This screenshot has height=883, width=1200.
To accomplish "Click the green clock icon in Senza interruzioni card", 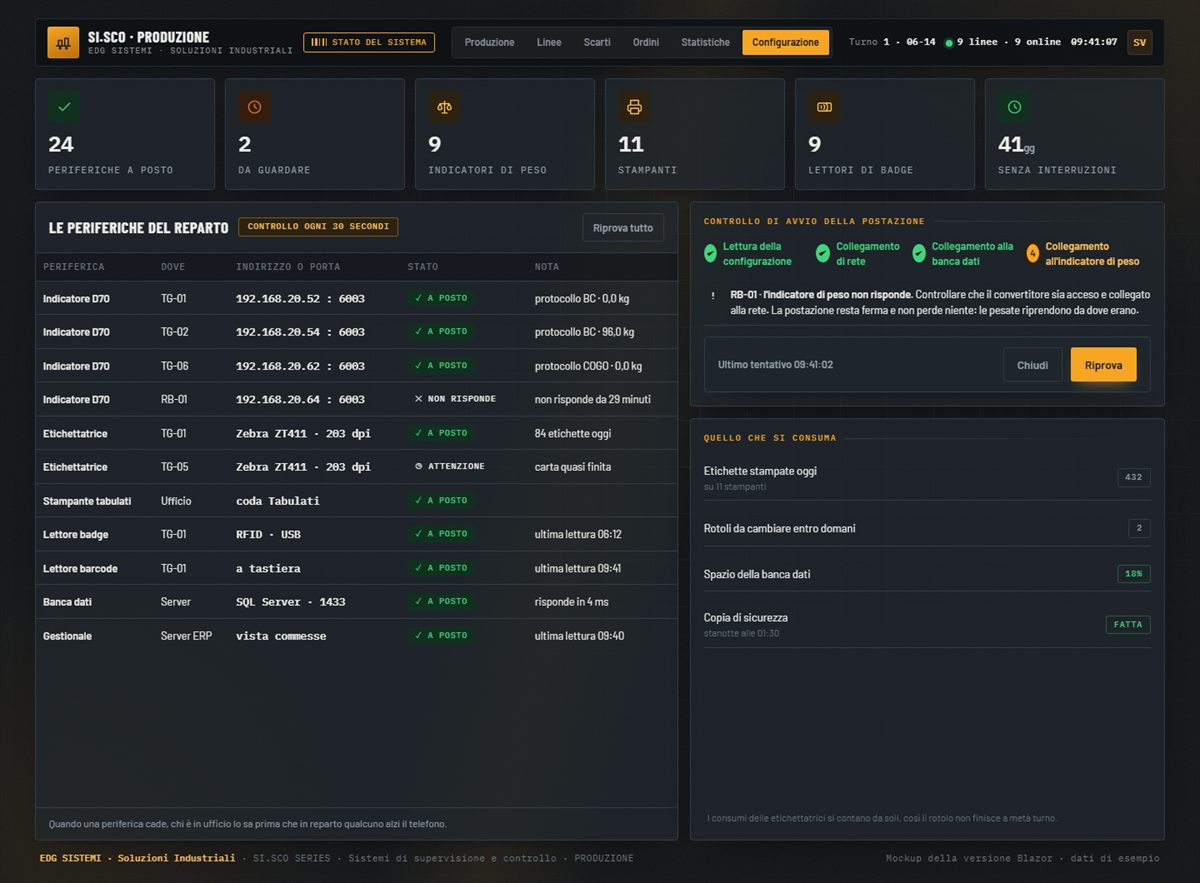I will [1014, 107].
